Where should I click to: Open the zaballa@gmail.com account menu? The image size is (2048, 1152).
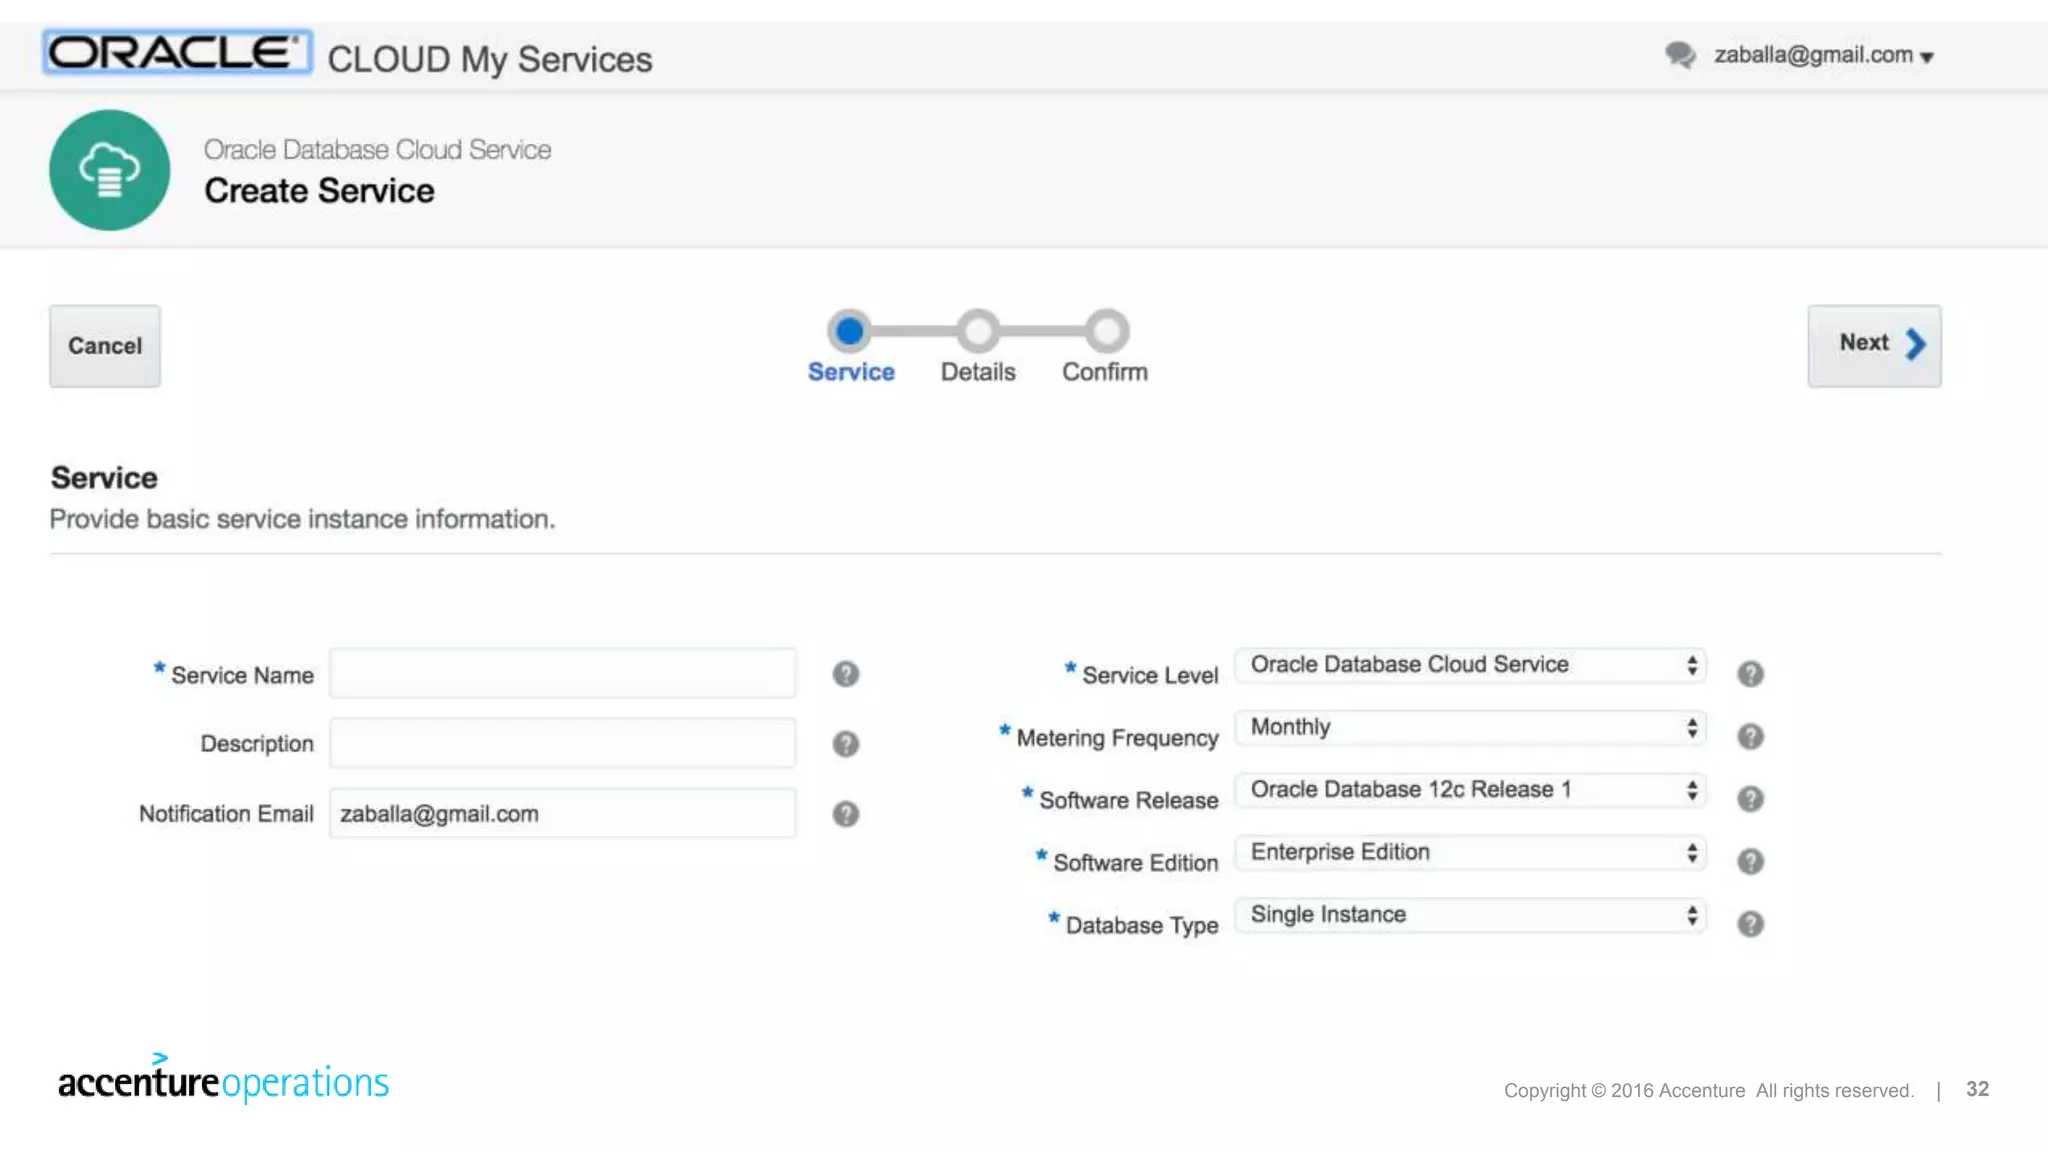pyautogui.click(x=1824, y=56)
